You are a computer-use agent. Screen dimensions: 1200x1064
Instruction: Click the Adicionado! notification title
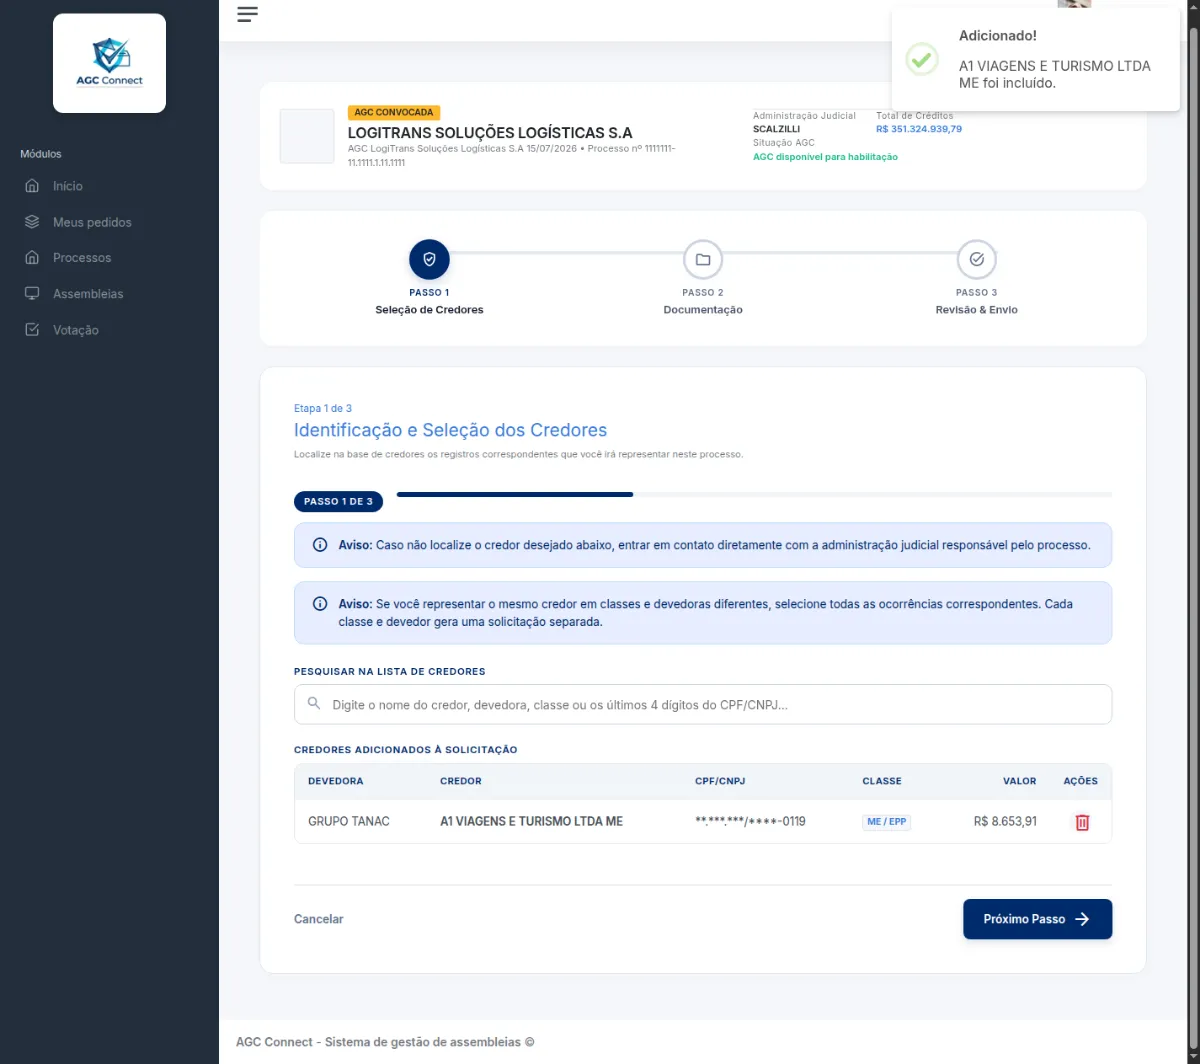click(x=998, y=36)
